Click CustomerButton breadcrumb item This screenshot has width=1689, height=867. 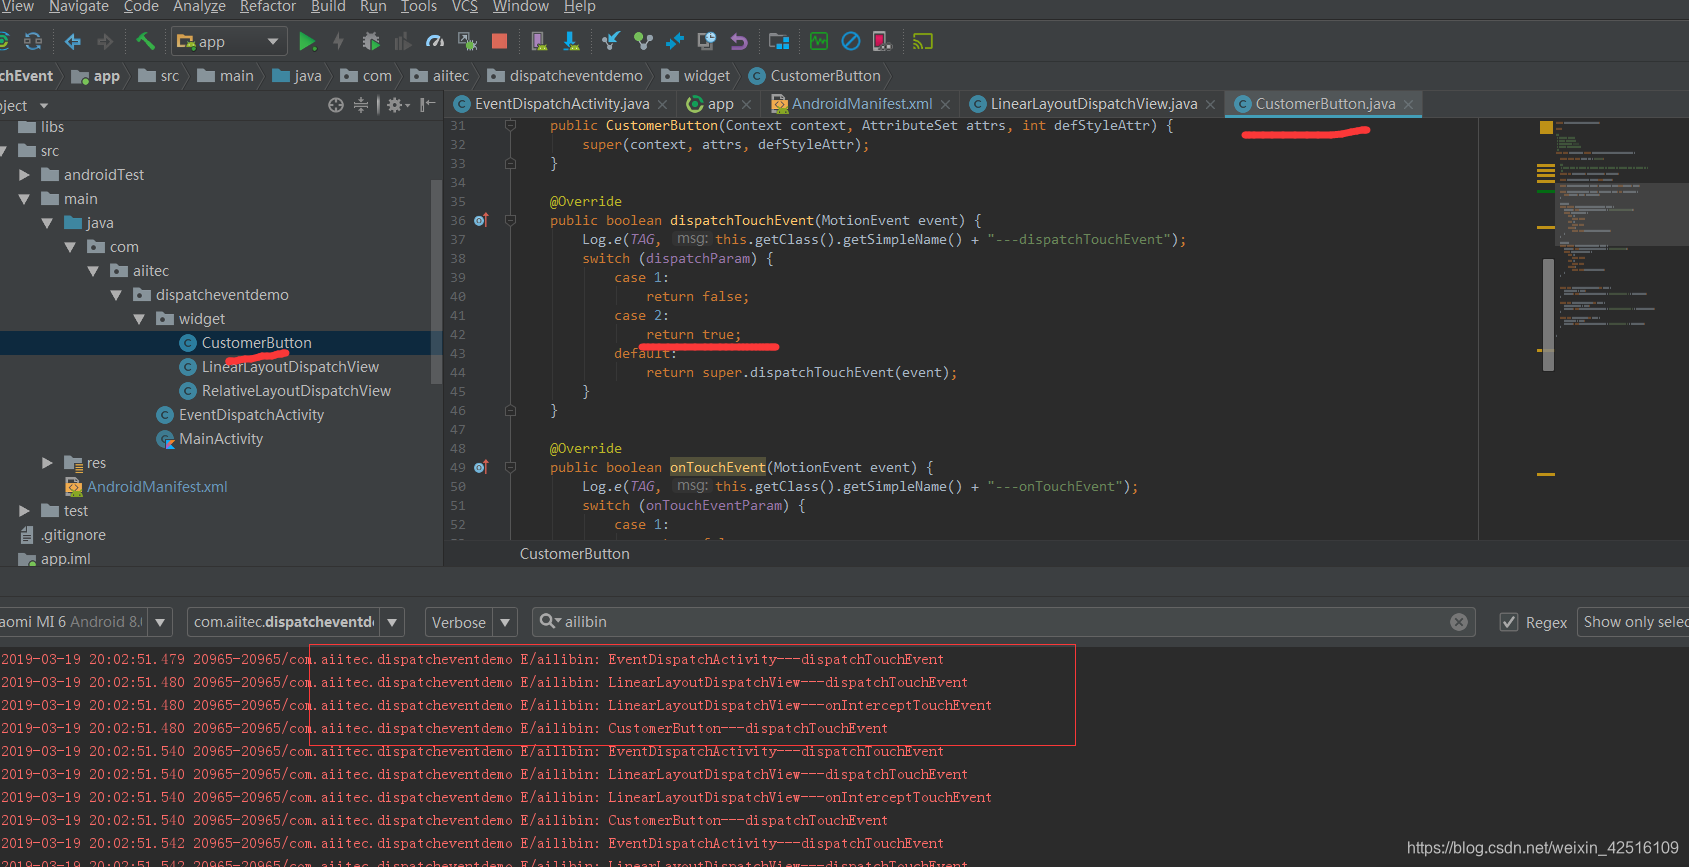pos(815,76)
